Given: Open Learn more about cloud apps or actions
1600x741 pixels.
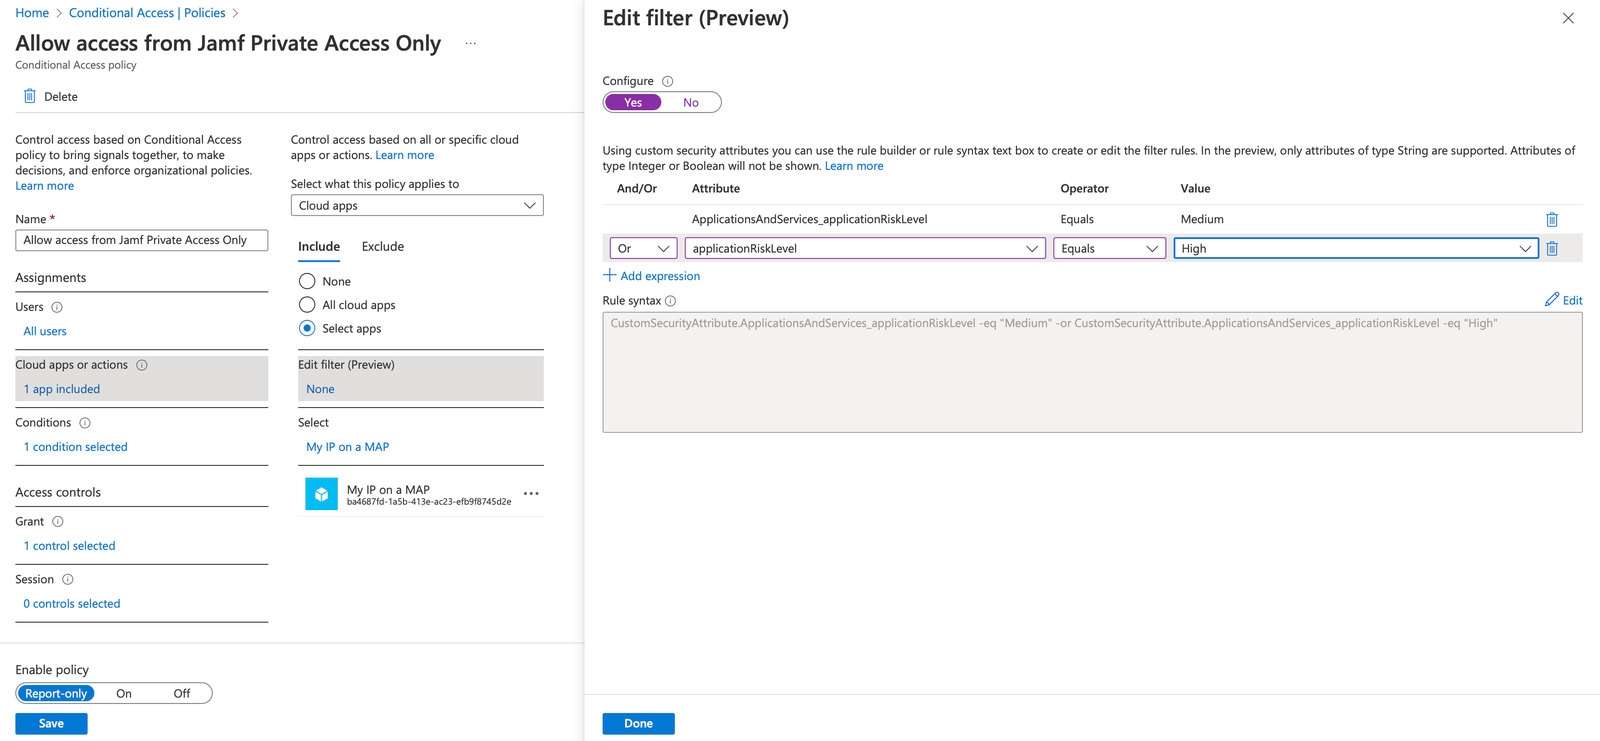Looking at the screenshot, I should click(x=405, y=155).
